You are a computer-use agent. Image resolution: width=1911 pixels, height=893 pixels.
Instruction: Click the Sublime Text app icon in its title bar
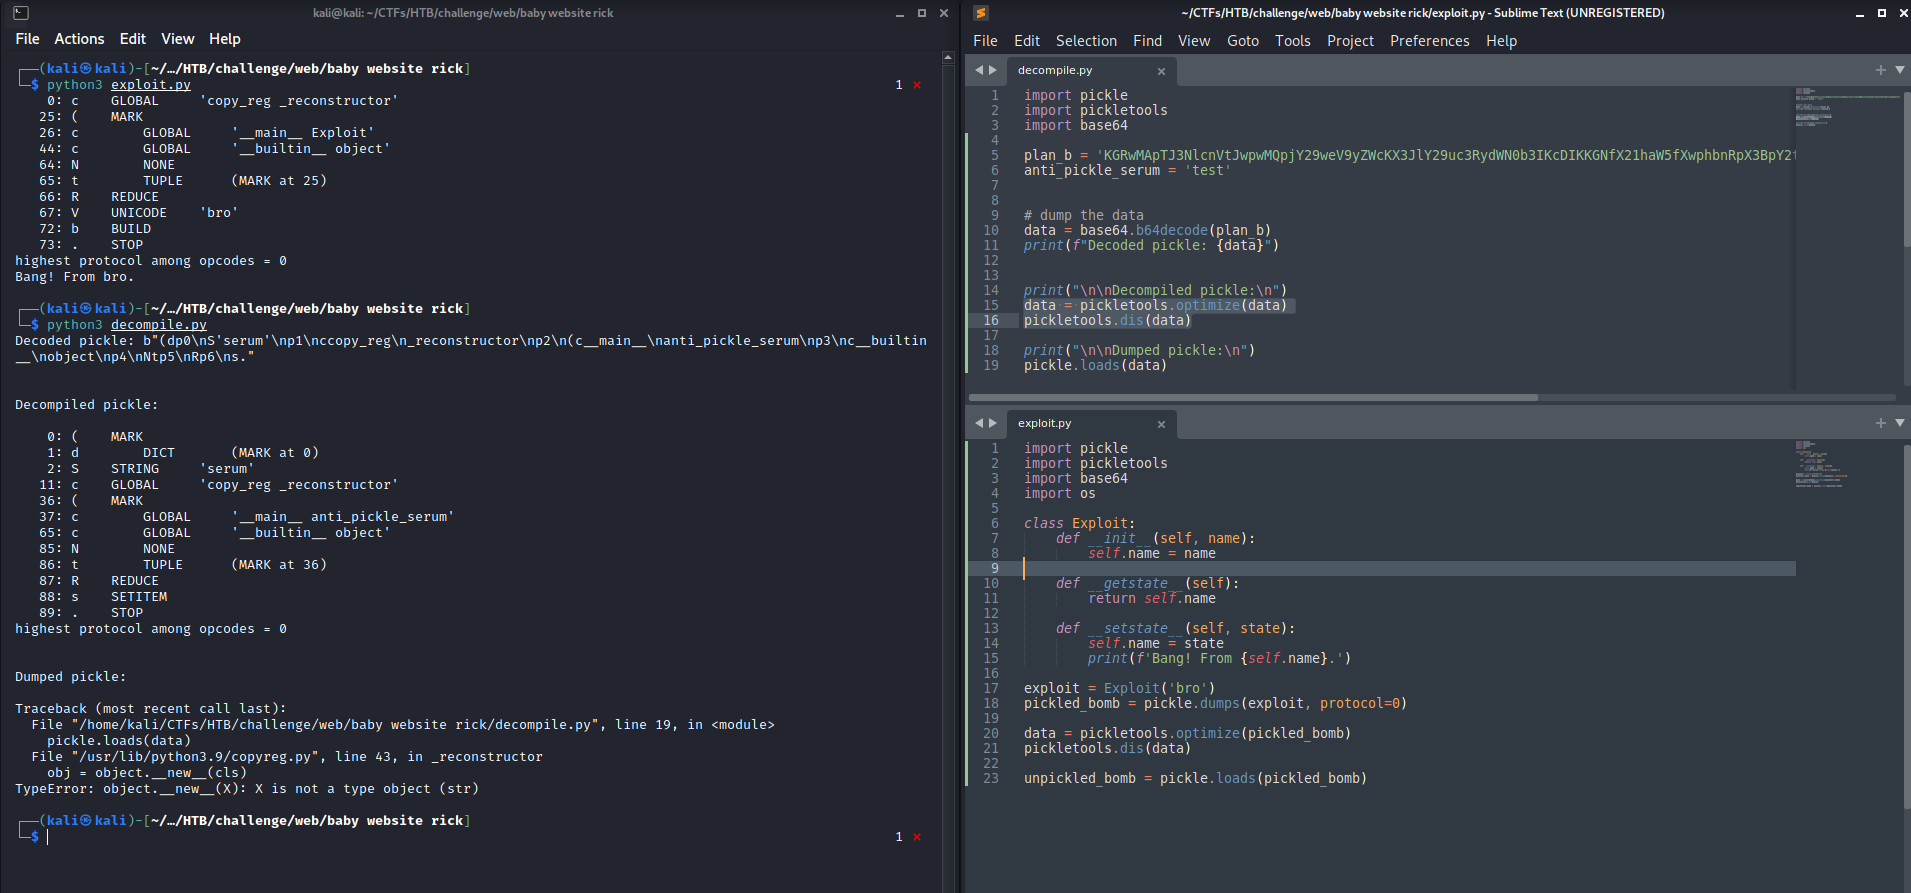(981, 13)
